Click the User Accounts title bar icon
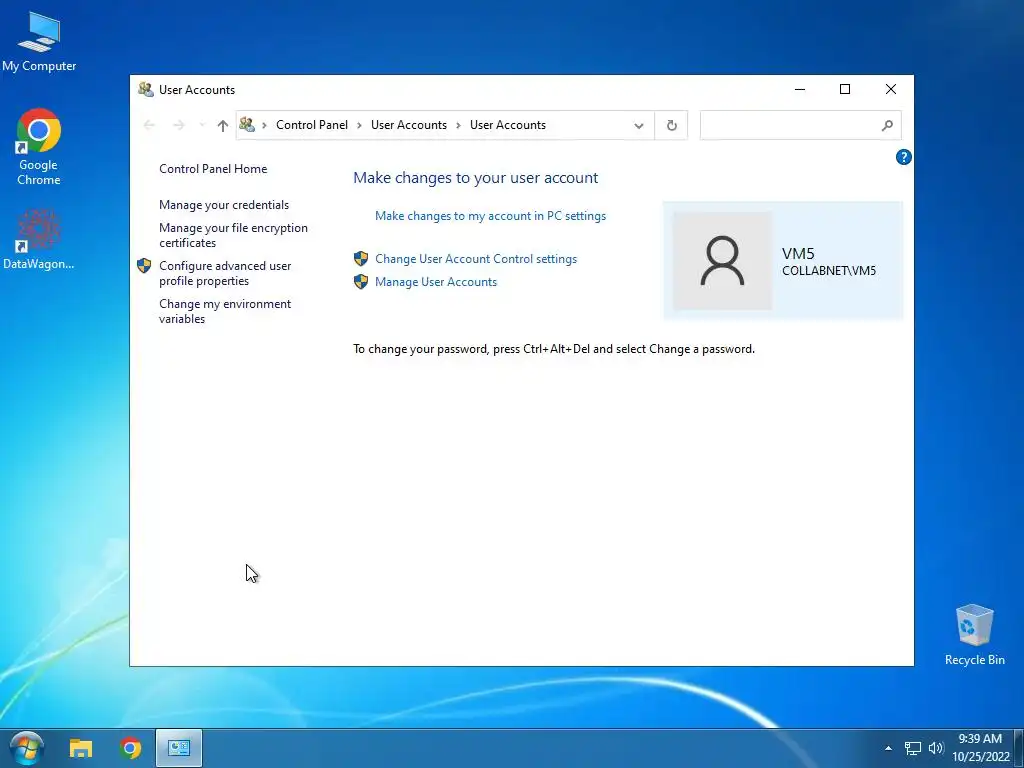 tap(146, 89)
